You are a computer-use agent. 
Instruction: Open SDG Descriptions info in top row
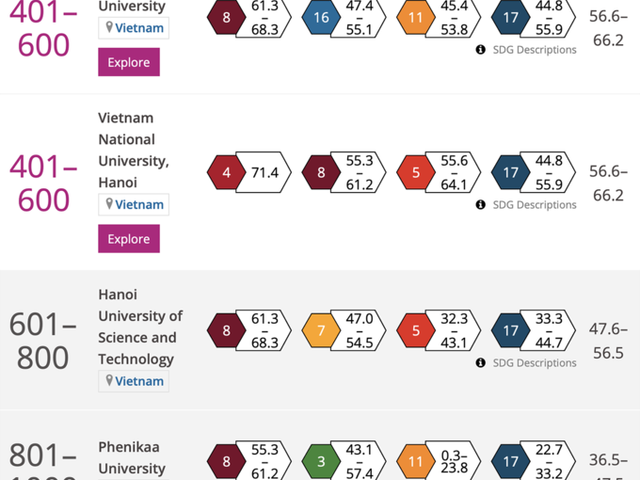point(526,49)
